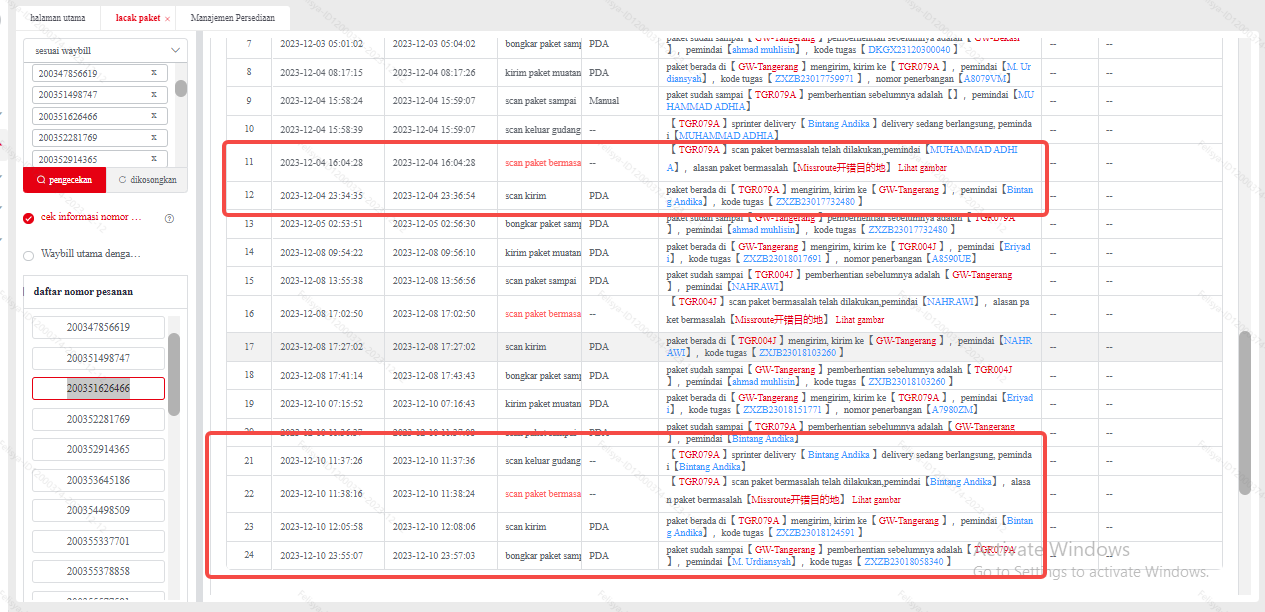The image size is (1265, 612).
Task: Select order 200347856619 in daftar nomor pesanan
Action: tap(98, 327)
